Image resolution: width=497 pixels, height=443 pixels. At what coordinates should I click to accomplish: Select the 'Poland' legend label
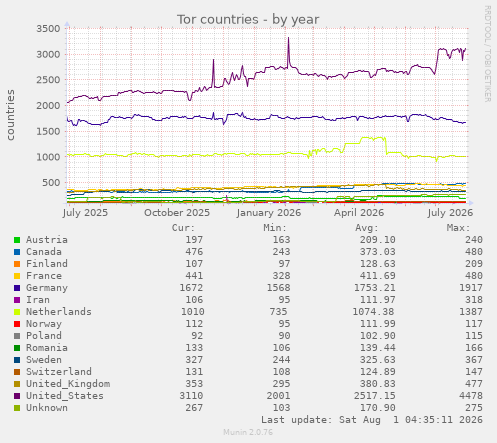[44, 336]
